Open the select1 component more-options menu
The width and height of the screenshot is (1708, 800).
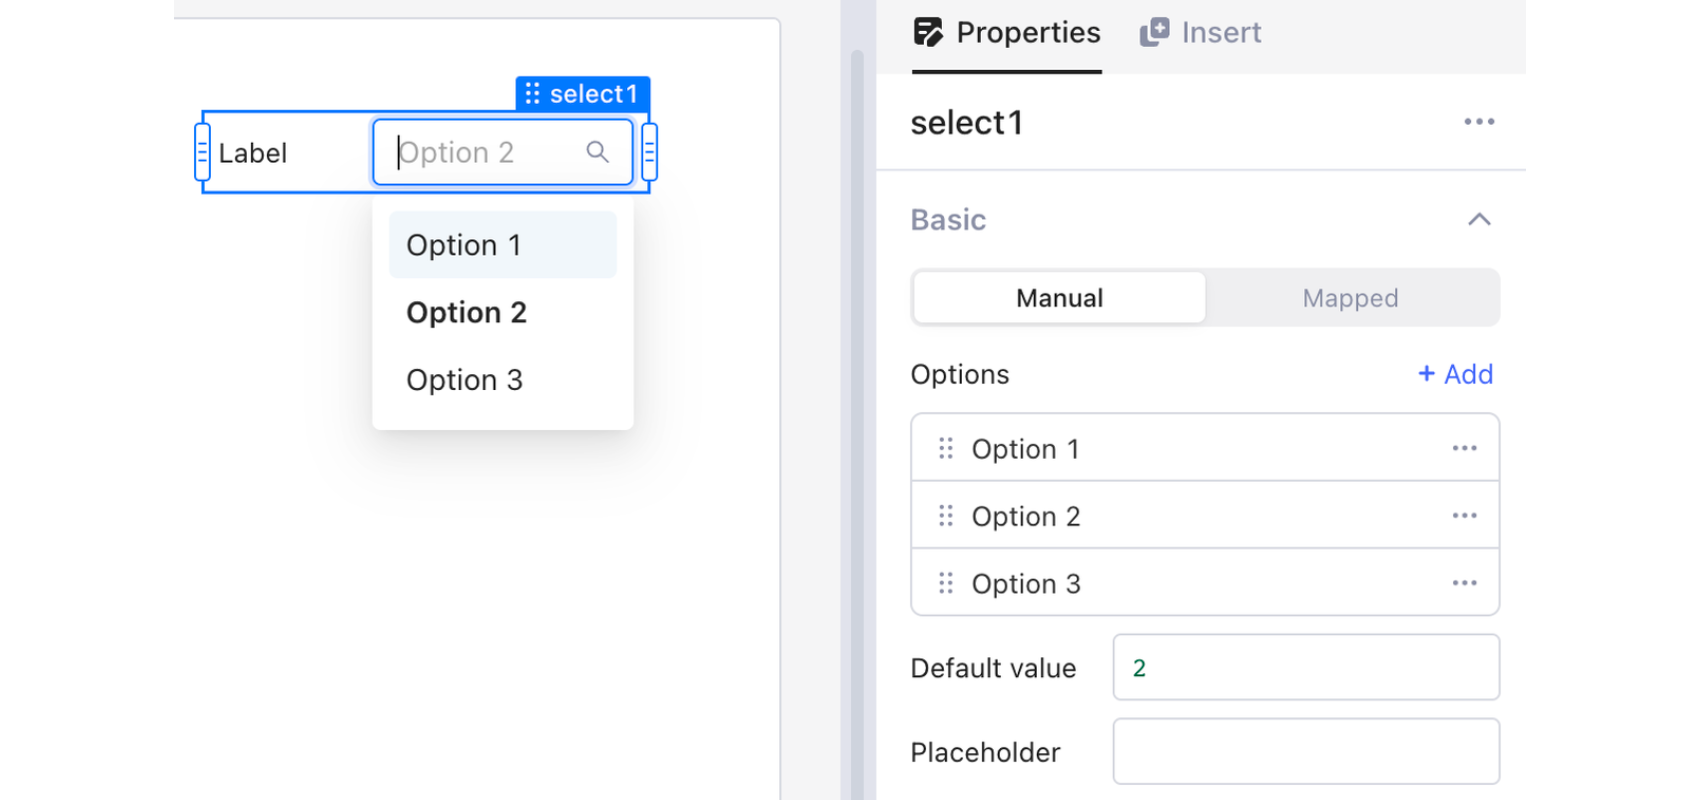coord(1479,122)
